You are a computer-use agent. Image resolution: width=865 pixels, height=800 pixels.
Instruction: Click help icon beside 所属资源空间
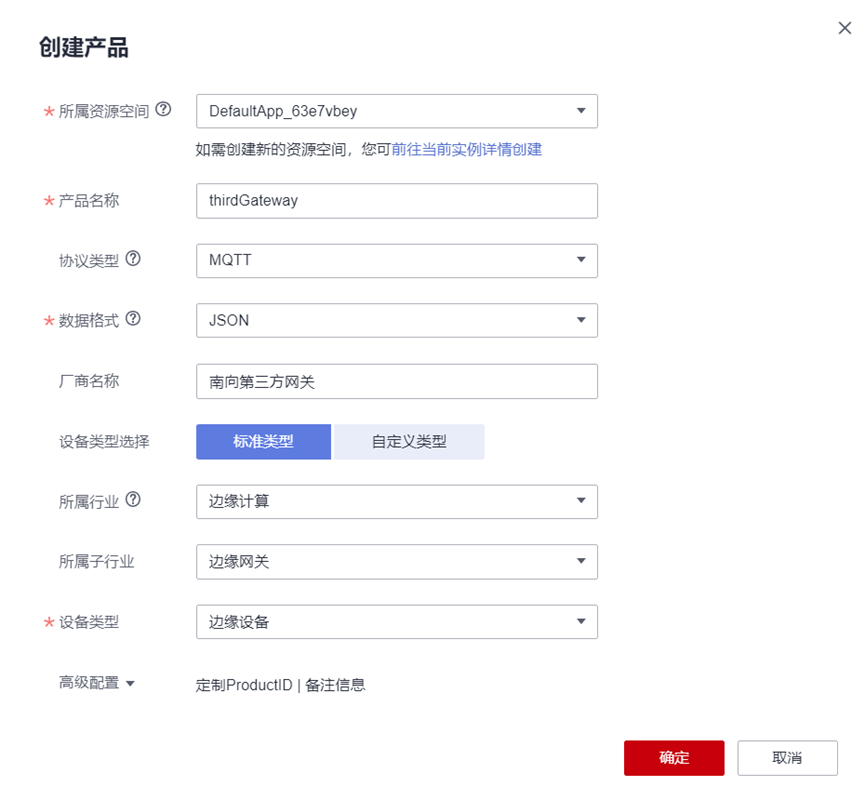coord(164,110)
